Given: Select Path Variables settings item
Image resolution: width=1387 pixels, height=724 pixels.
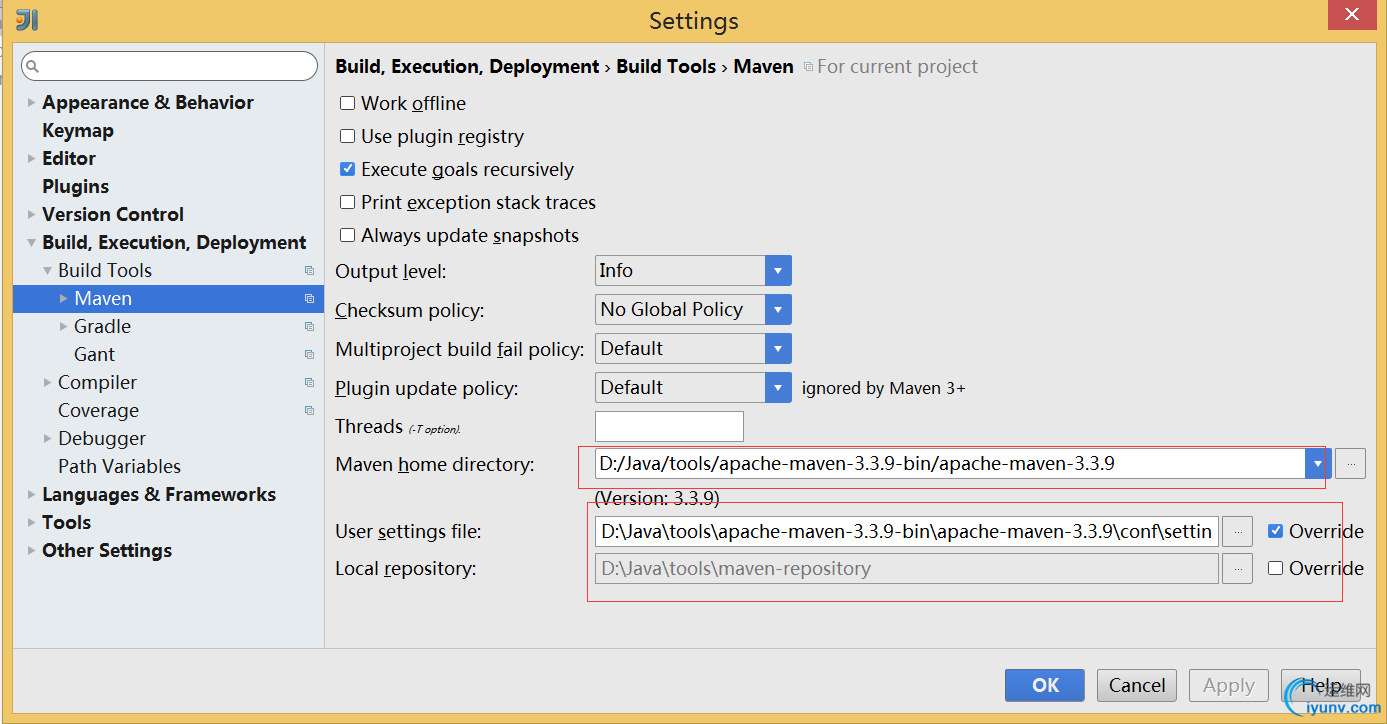Looking at the screenshot, I should (x=119, y=467).
